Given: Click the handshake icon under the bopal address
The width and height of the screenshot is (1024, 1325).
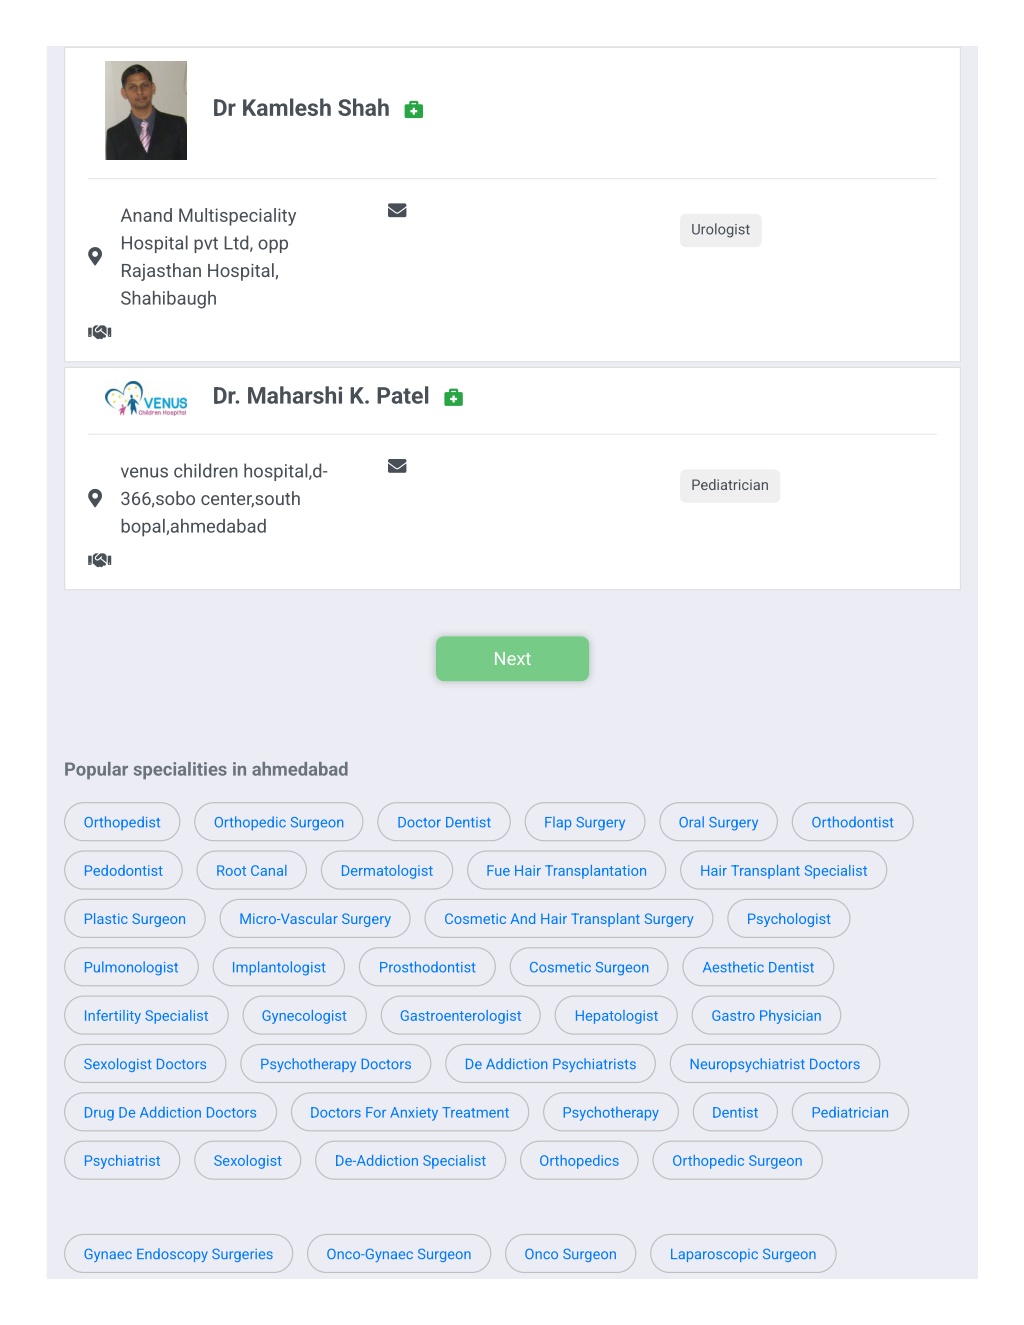Looking at the screenshot, I should coord(100,560).
